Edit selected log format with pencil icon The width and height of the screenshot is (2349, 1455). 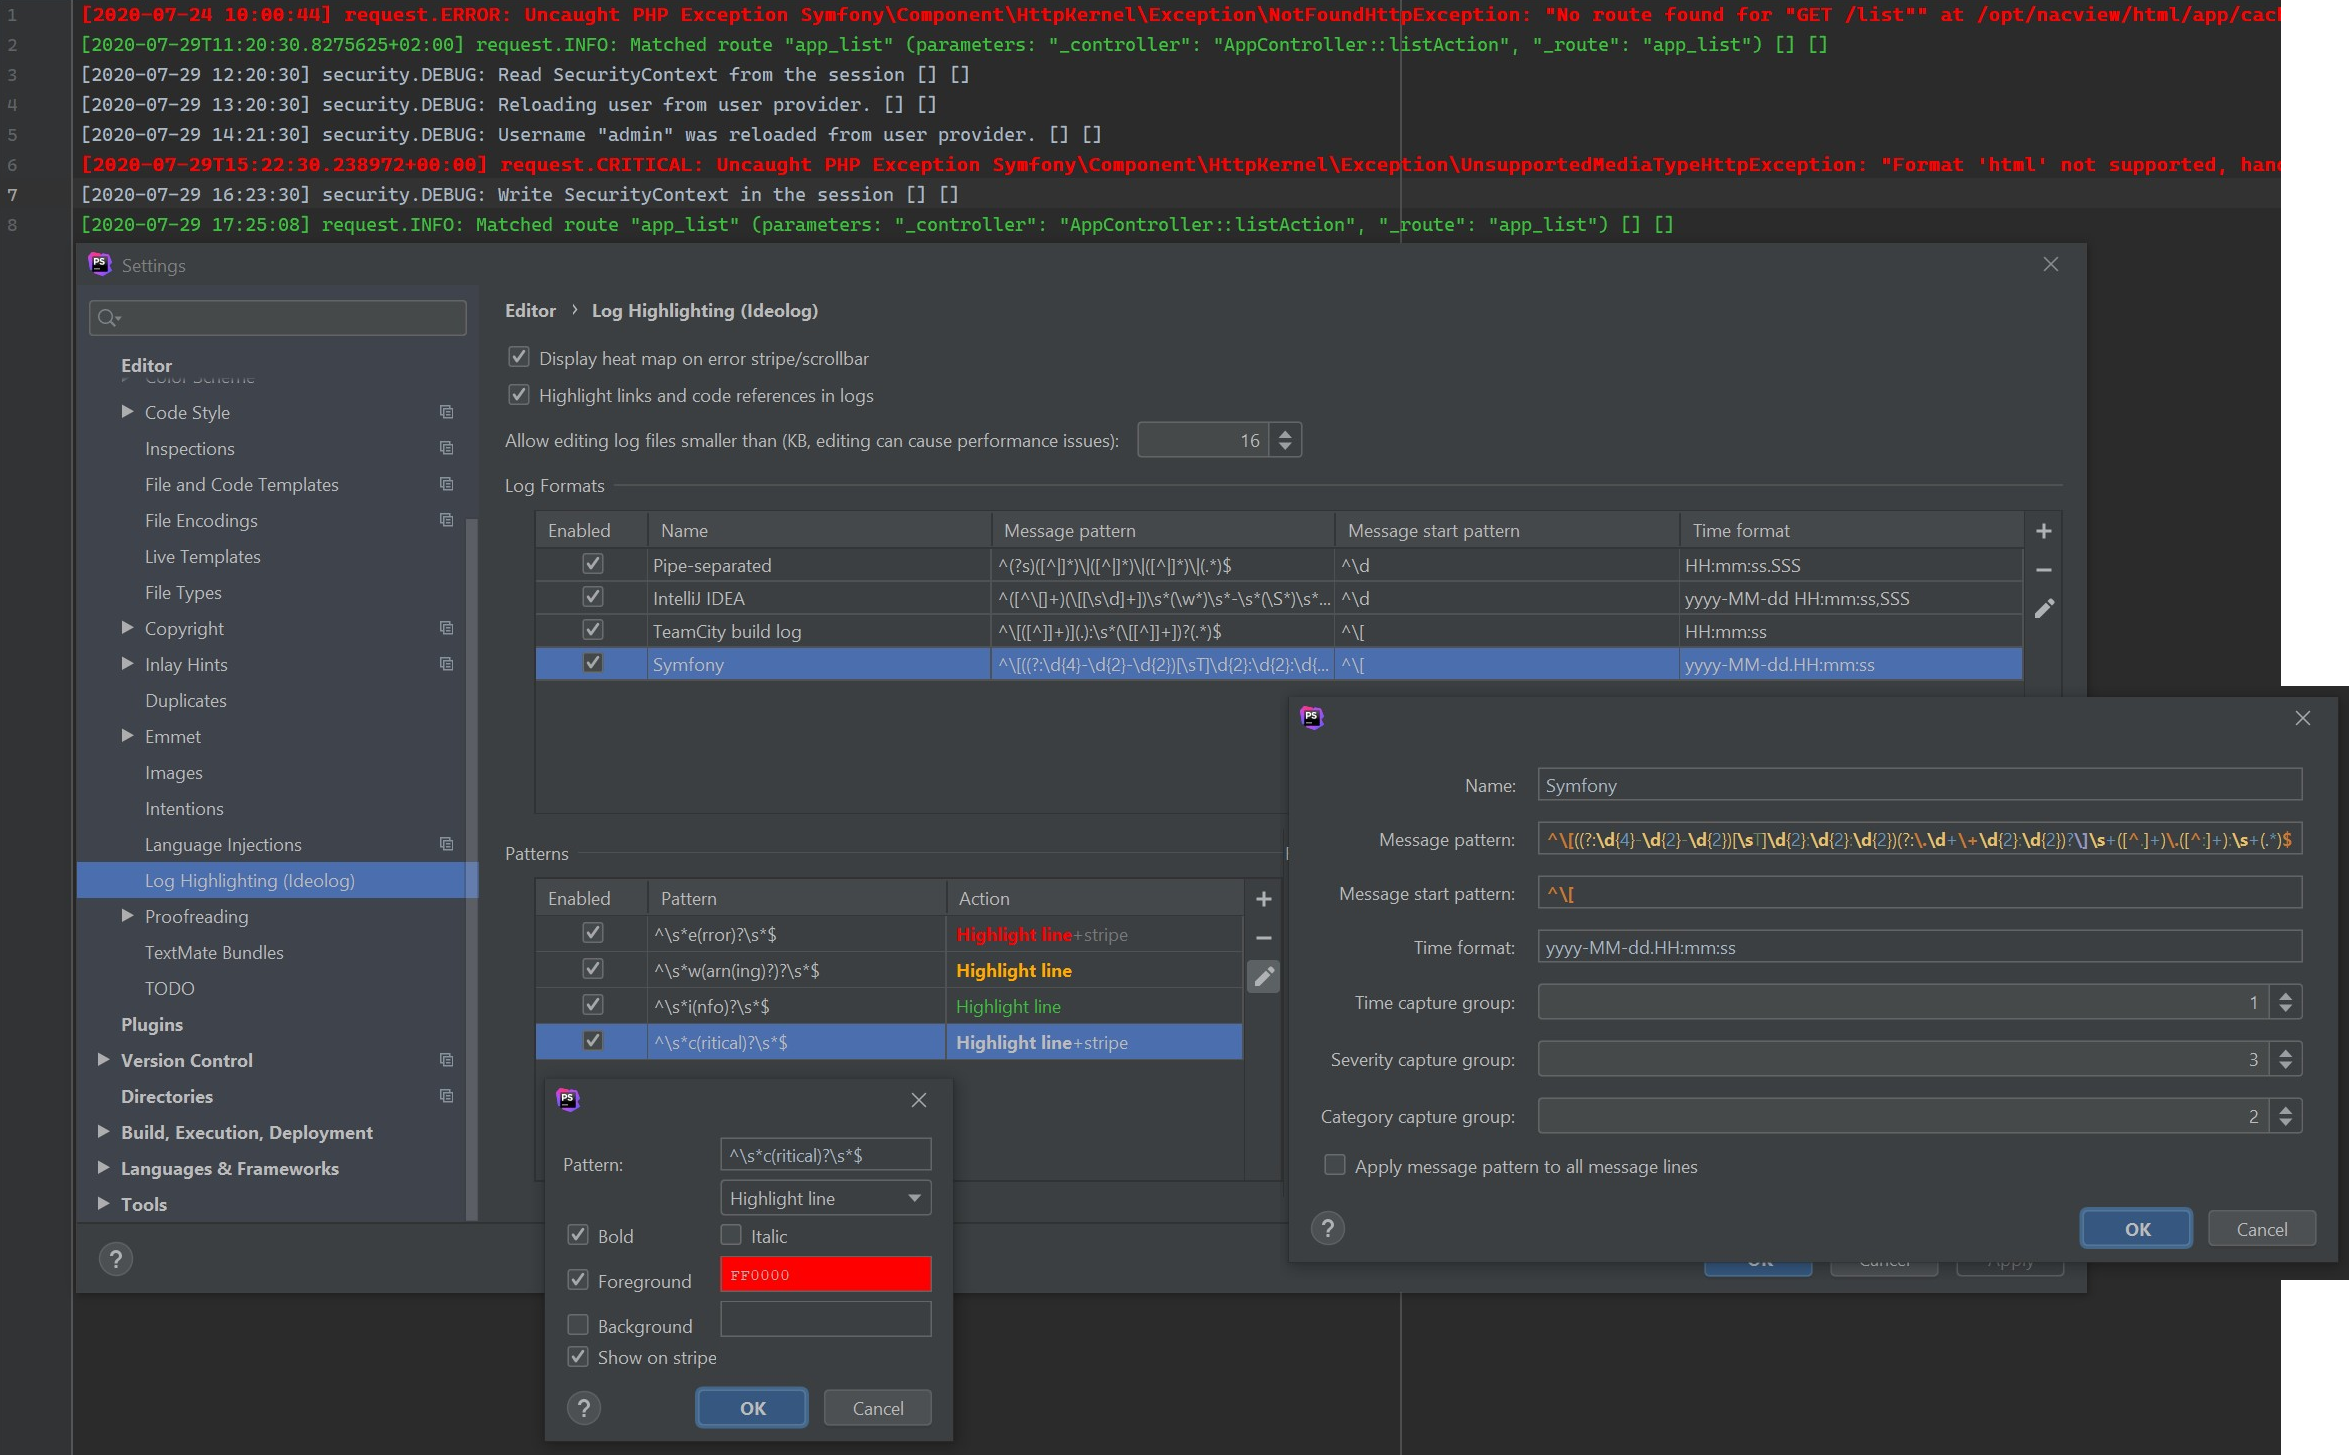[2043, 608]
